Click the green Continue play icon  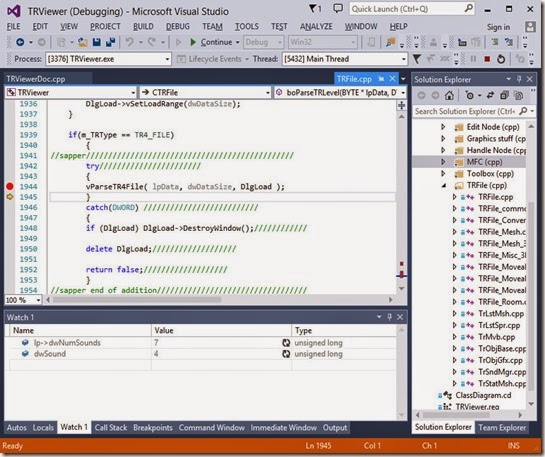click(x=193, y=42)
